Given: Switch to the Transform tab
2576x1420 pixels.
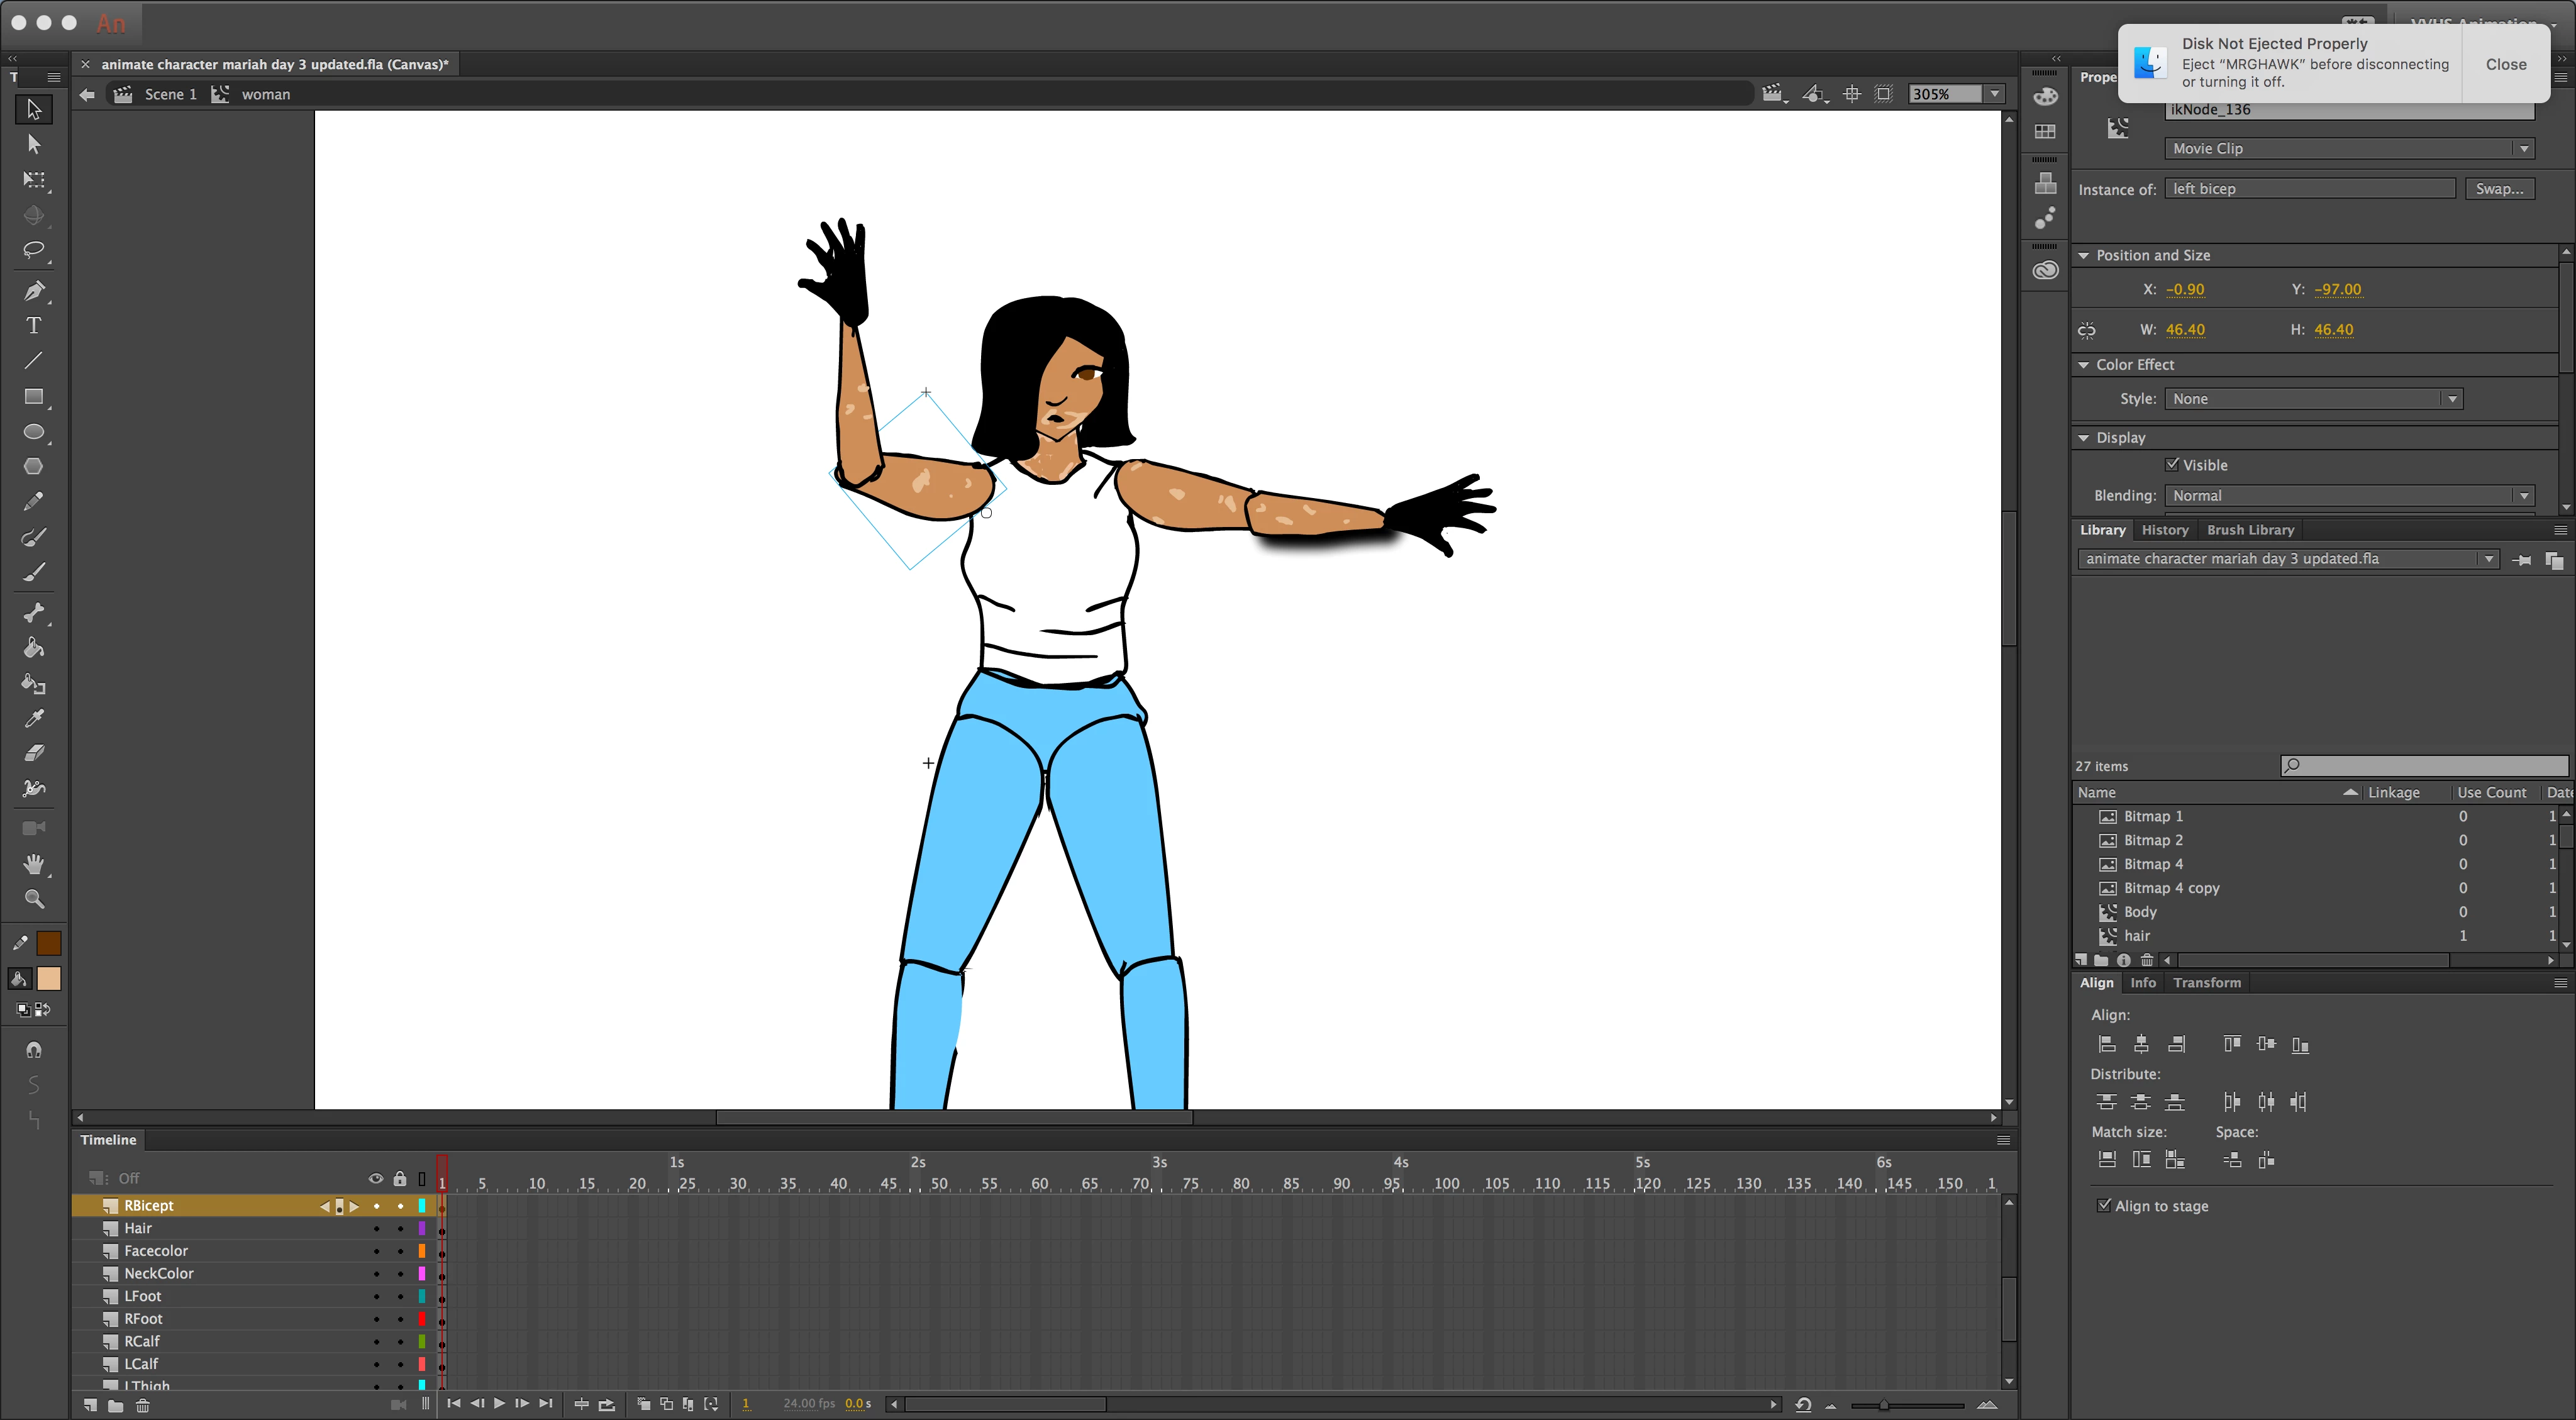Looking at the screenshot, I should (x=2207, y=983).
